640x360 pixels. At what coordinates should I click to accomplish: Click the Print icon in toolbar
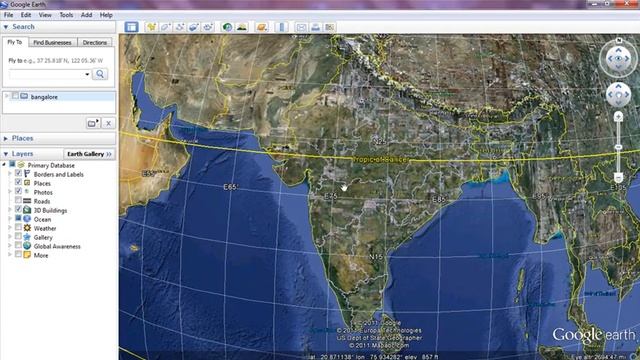[316, 27]
